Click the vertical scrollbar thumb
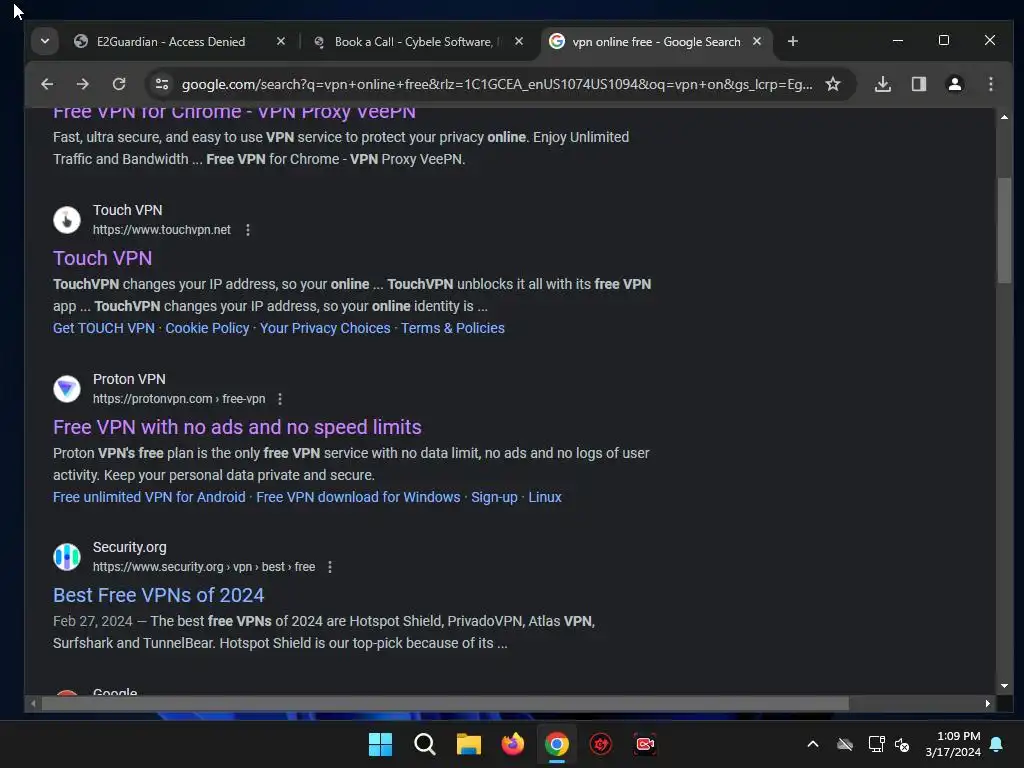 1004,230
